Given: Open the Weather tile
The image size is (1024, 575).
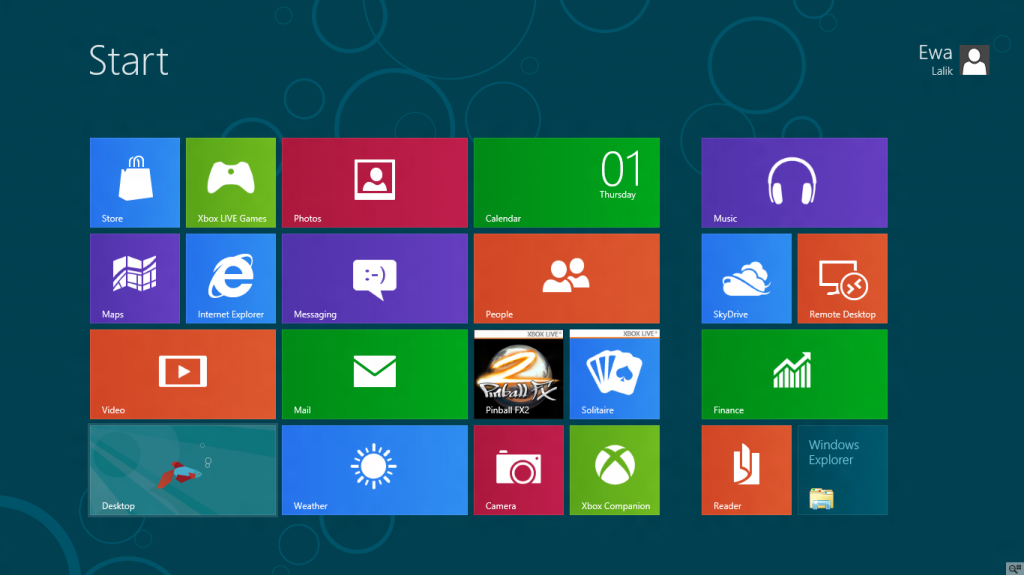Looking at the screenshot, I should 375,470.
